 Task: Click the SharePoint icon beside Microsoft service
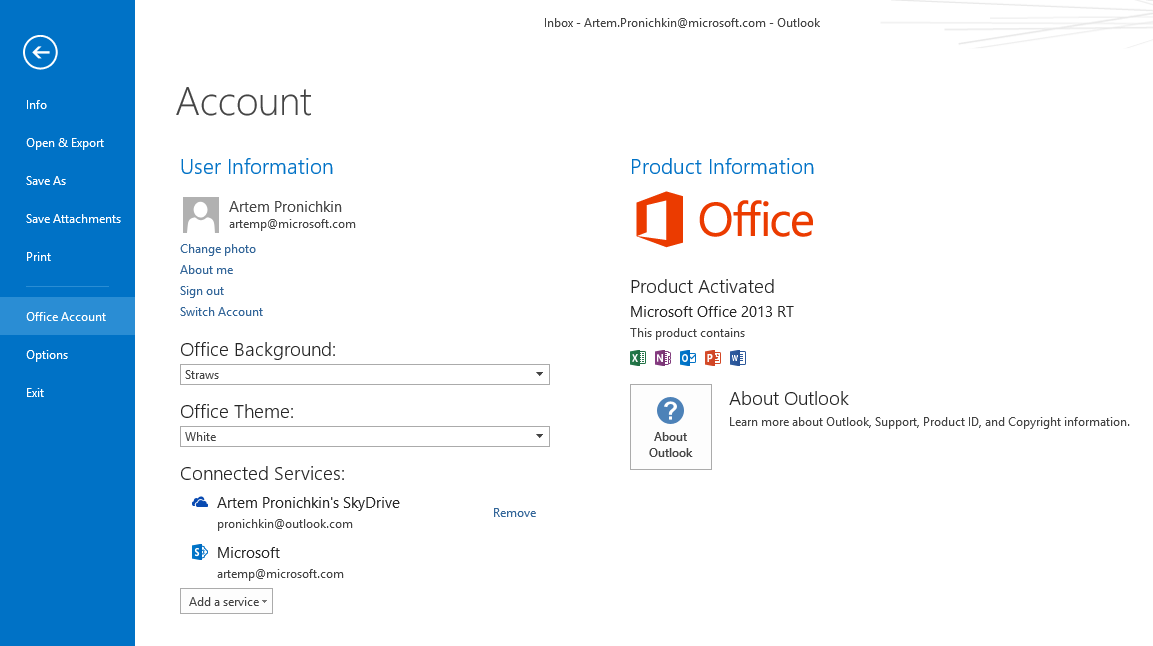click(199, 552)
